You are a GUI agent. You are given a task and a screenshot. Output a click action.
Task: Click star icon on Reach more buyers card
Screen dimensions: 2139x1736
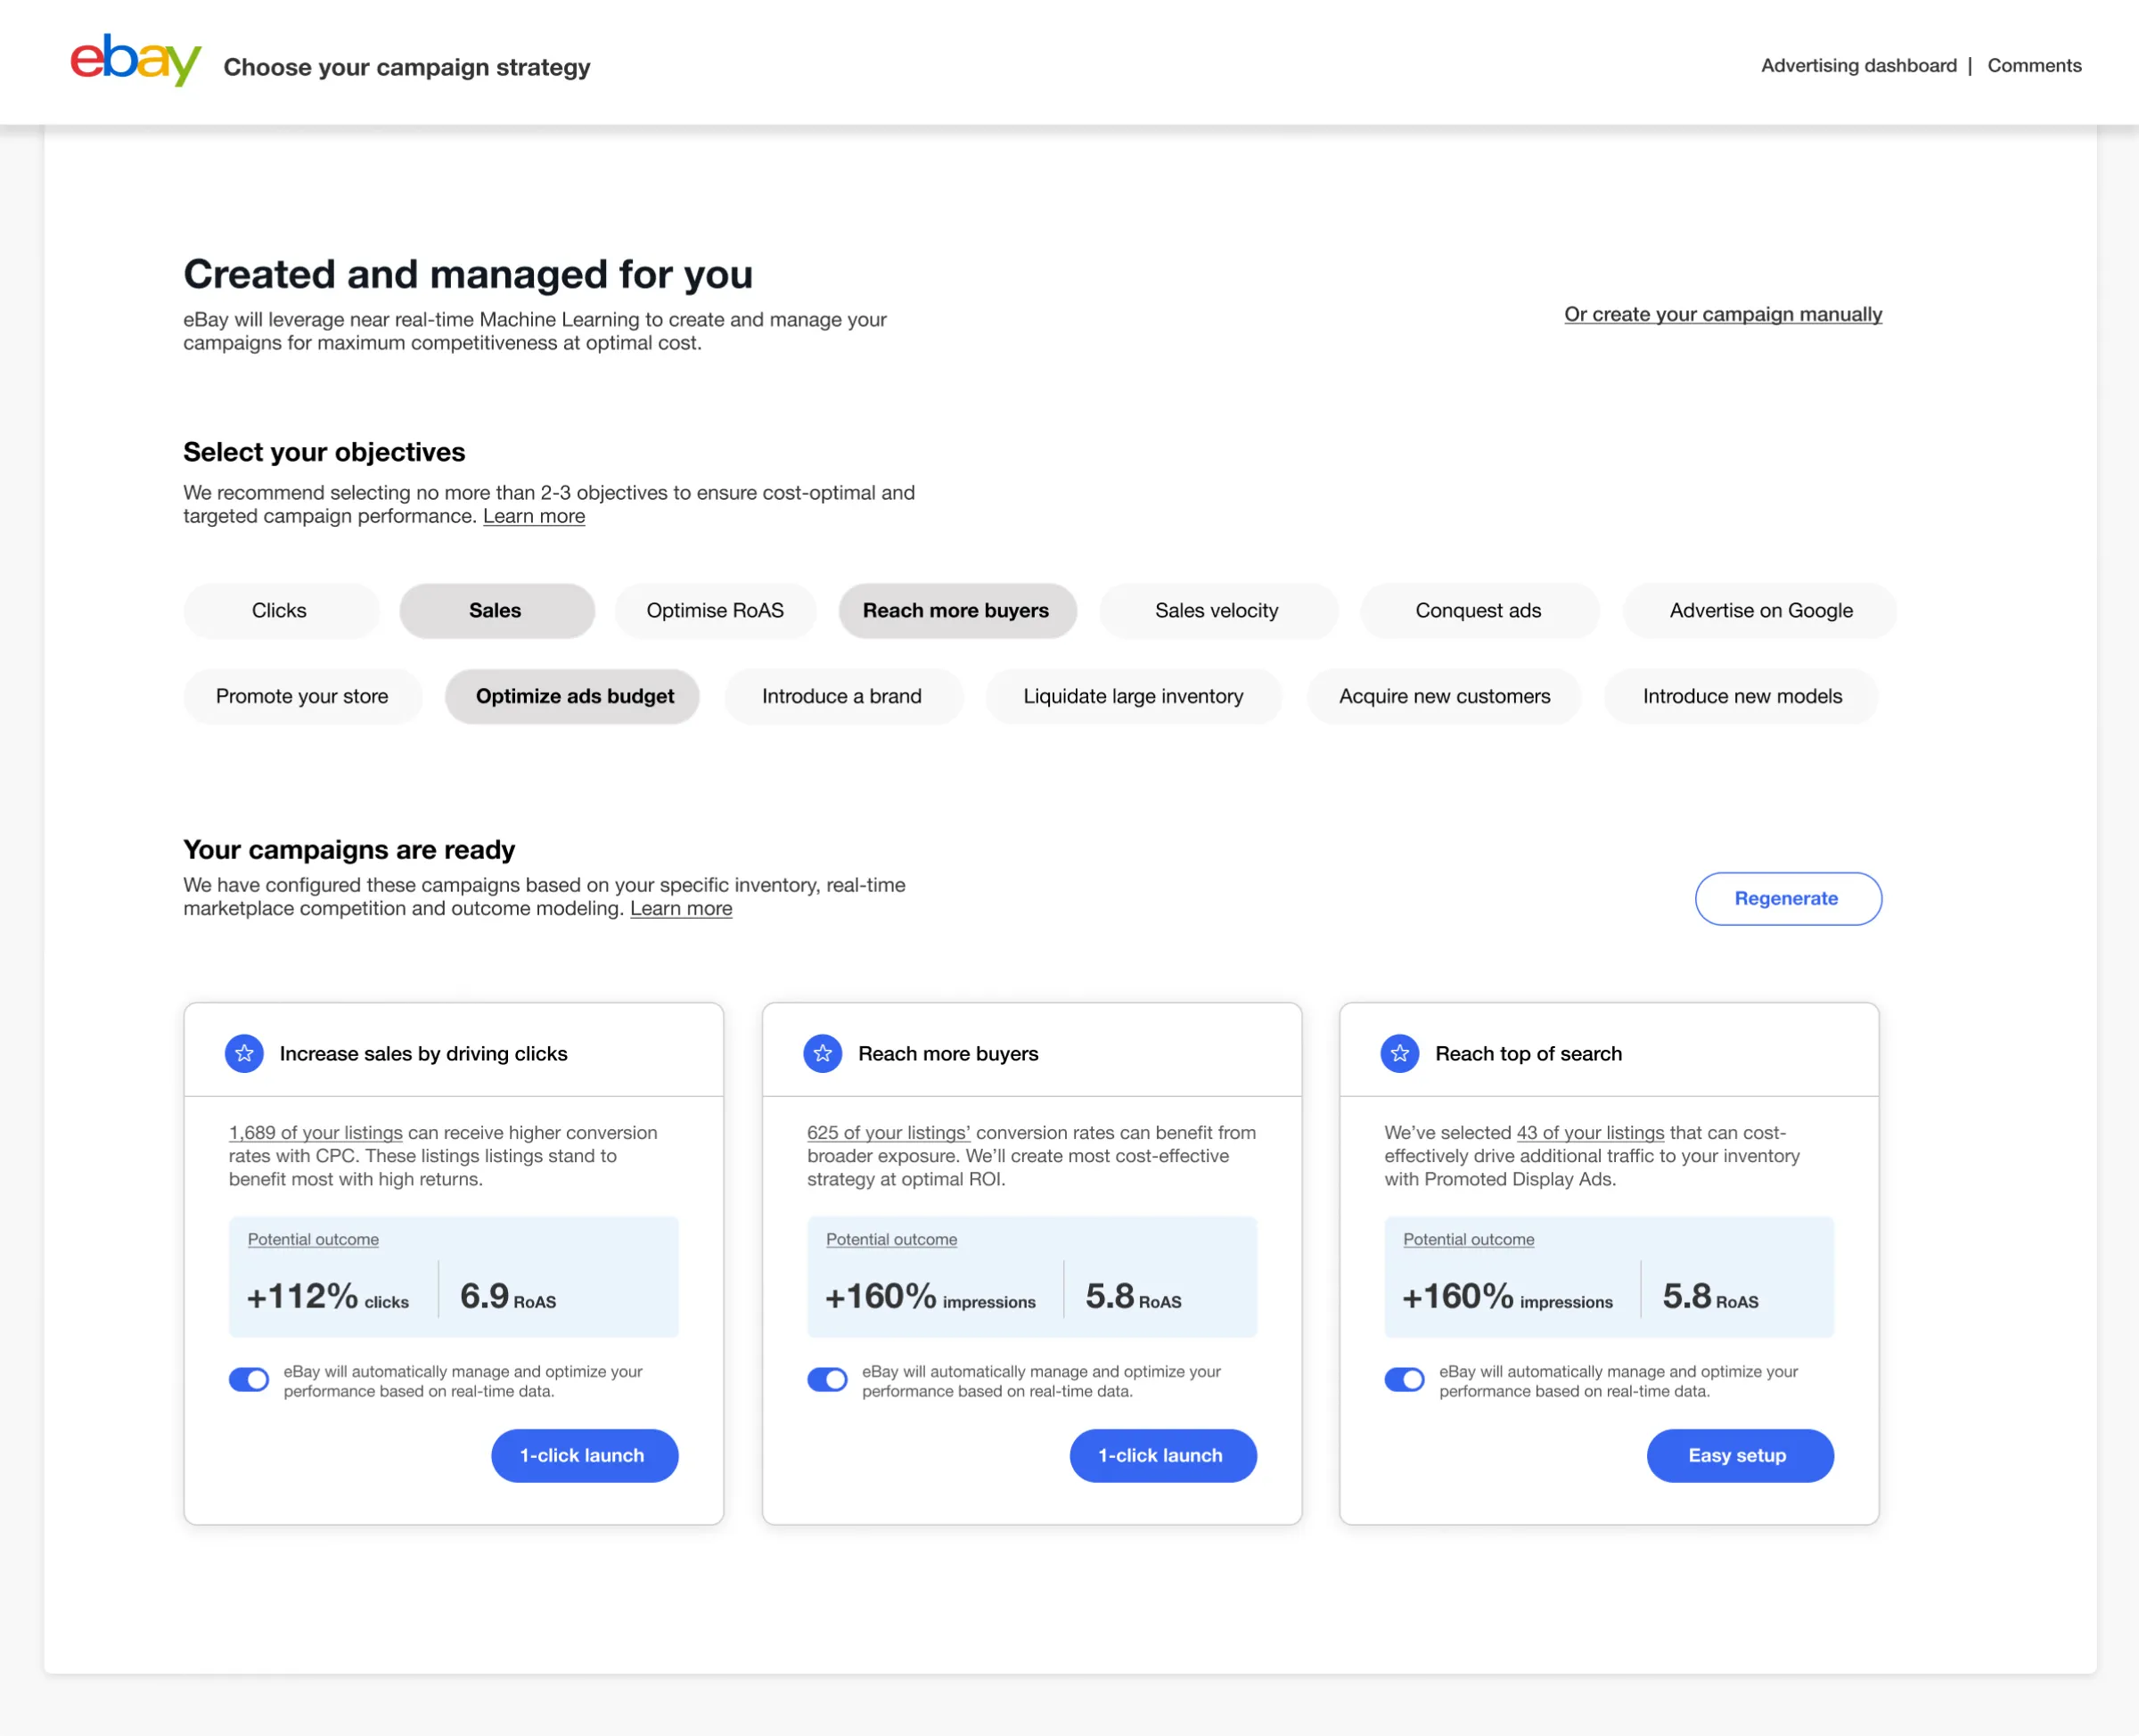tap(823, 1053)
